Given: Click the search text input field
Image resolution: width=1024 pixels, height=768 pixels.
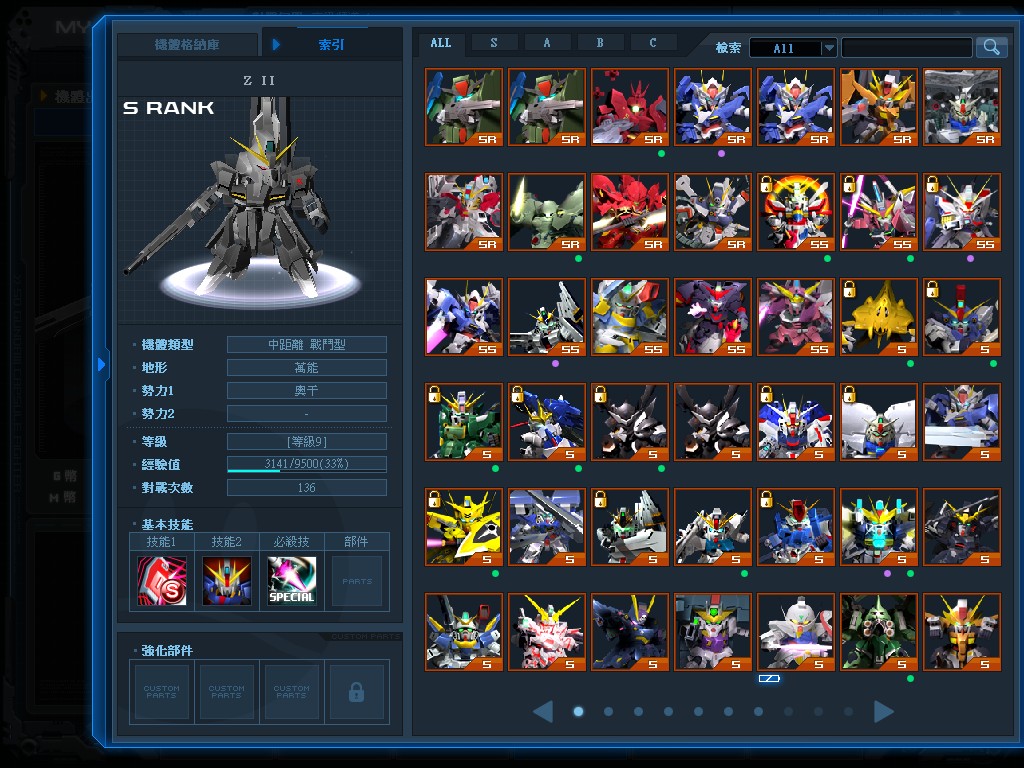Looking at the screenshot, I should [906, 47].
